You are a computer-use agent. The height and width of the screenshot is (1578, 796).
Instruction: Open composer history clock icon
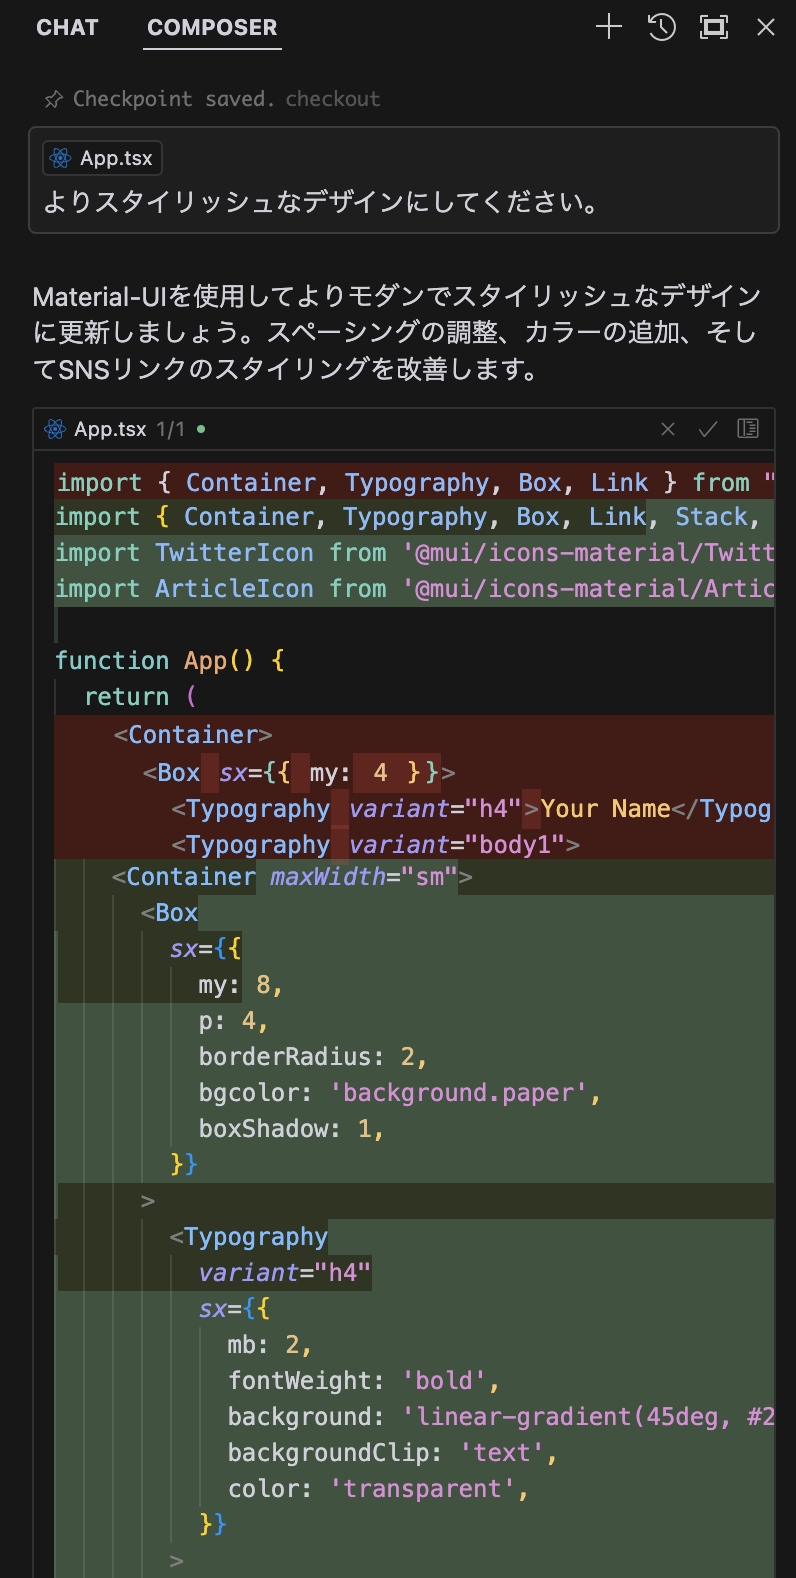click(662, 27)
